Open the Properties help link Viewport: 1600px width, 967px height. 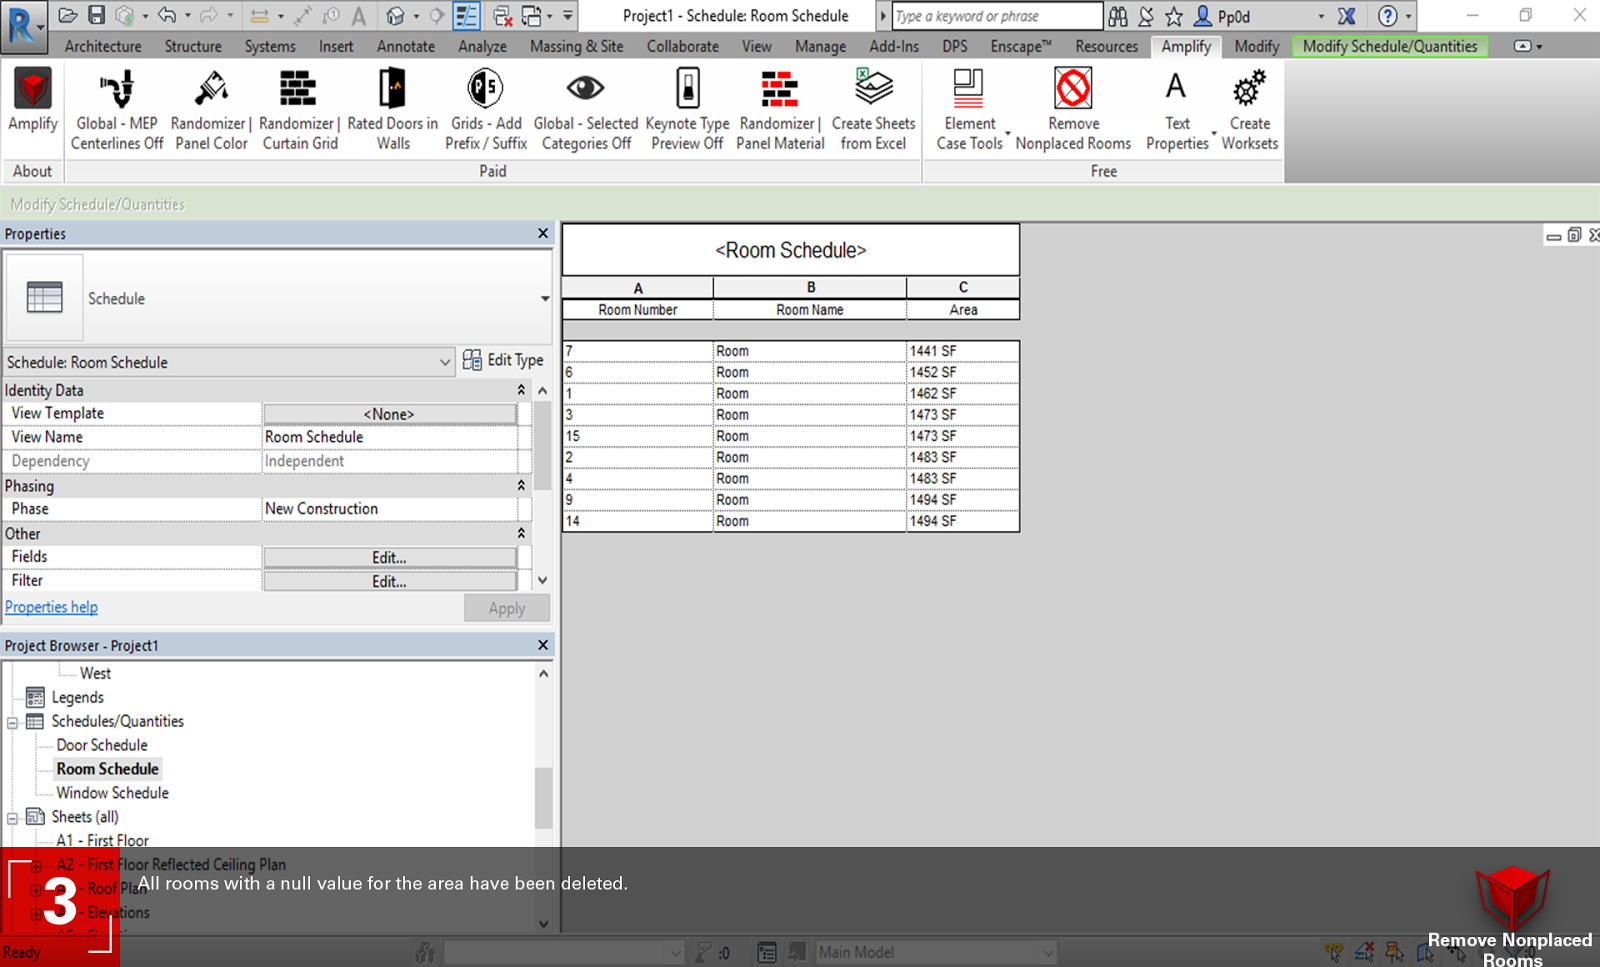pos(51,607)
